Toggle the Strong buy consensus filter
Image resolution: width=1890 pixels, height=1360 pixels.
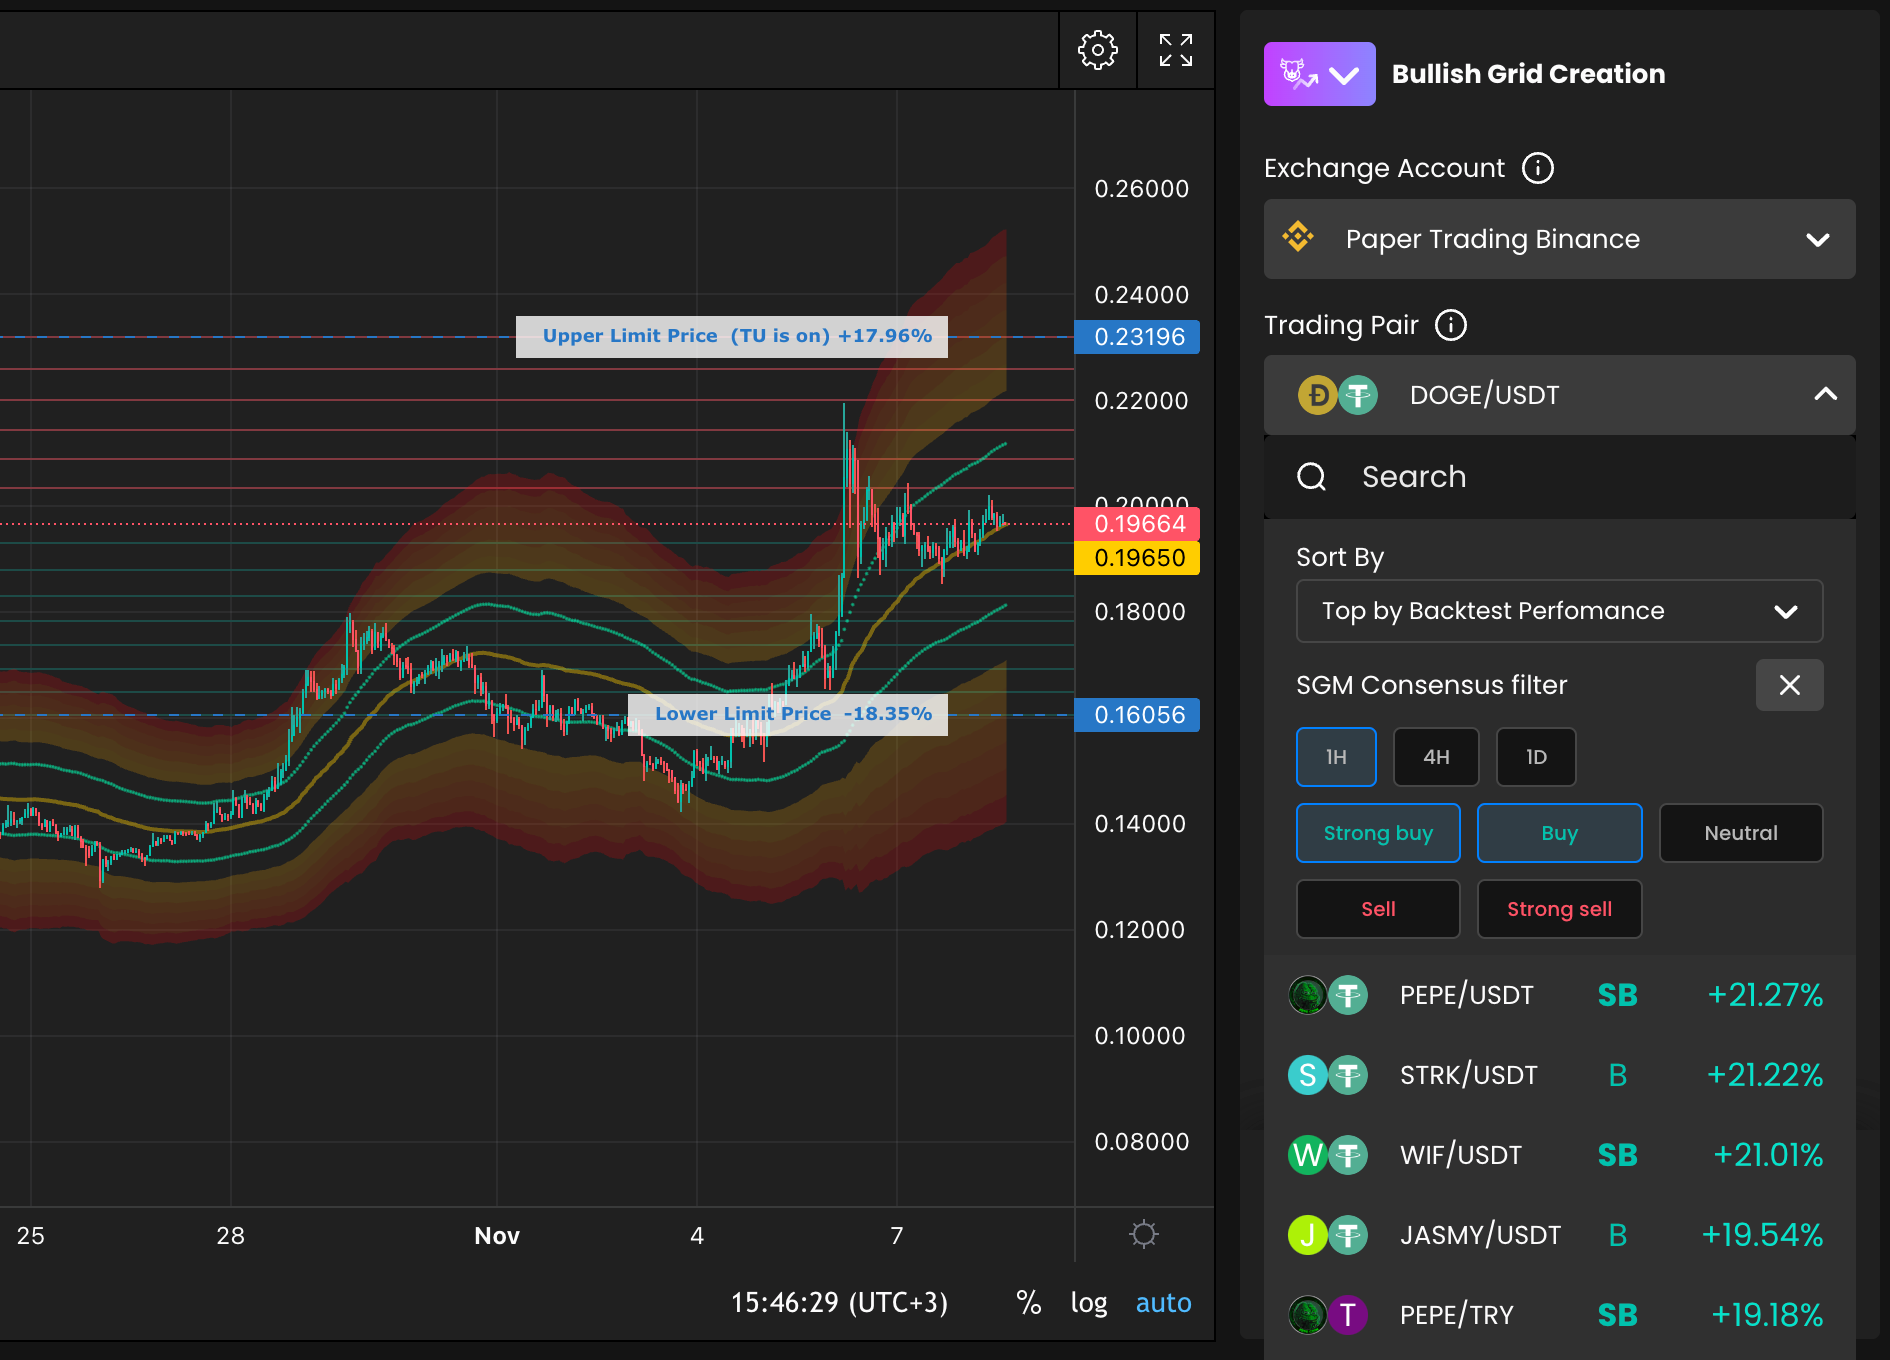point(1378,833)
